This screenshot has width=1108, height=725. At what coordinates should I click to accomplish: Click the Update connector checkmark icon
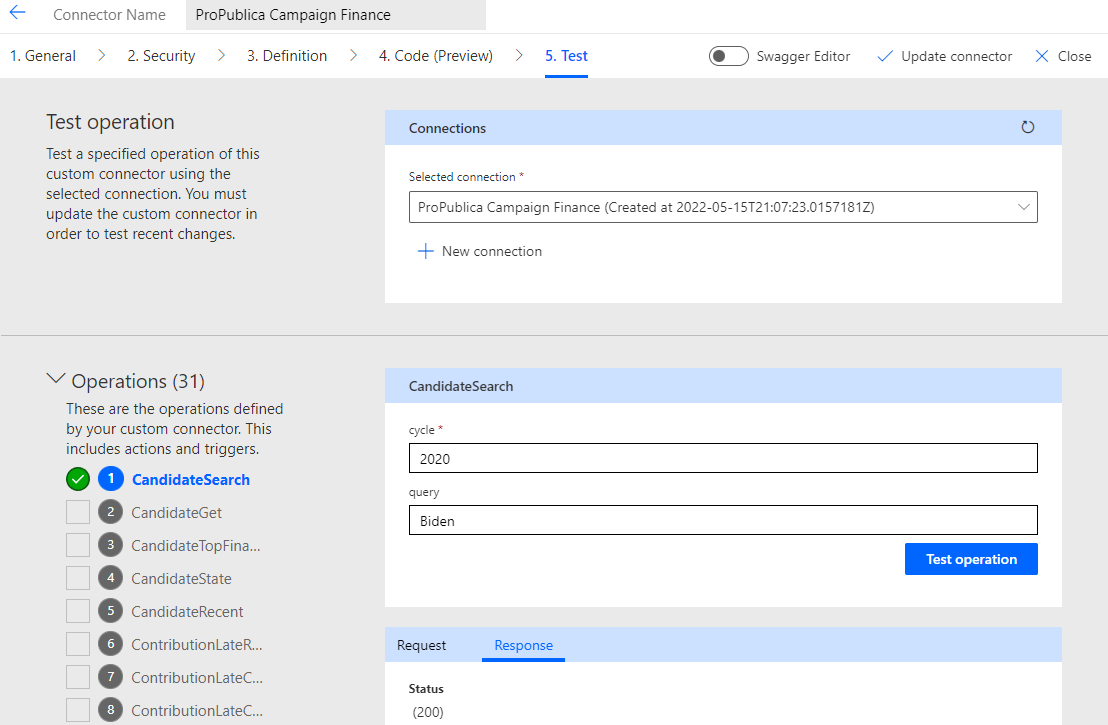point(885,57)
